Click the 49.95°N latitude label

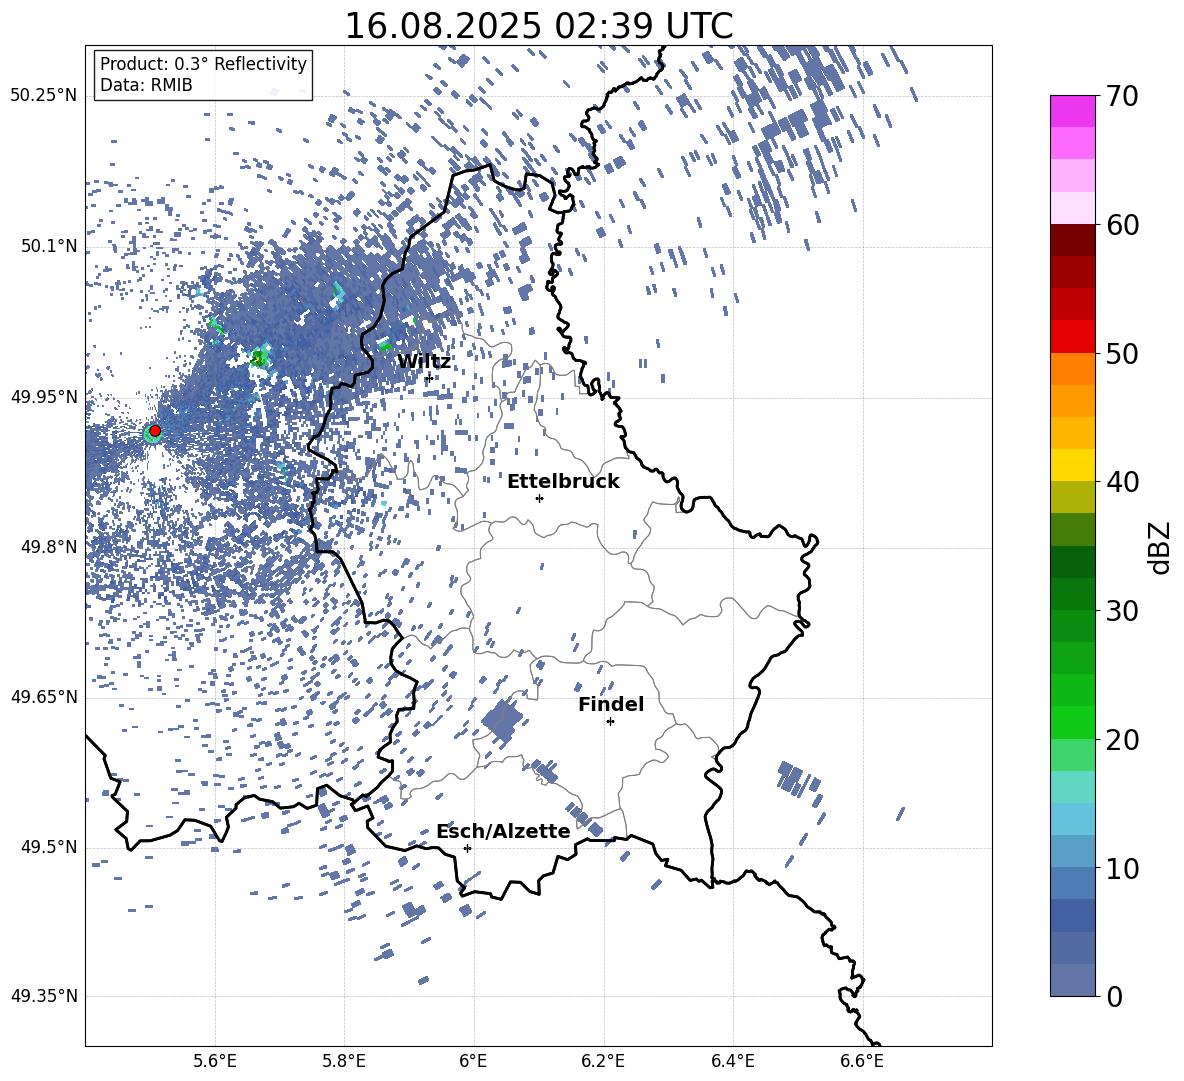(x=44, y=397)
